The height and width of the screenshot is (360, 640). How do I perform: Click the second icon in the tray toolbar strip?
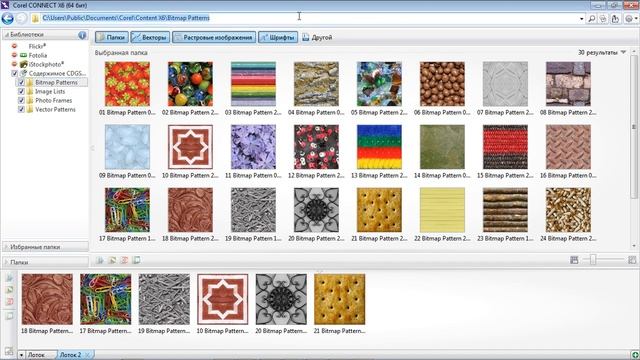click(112, 260)
